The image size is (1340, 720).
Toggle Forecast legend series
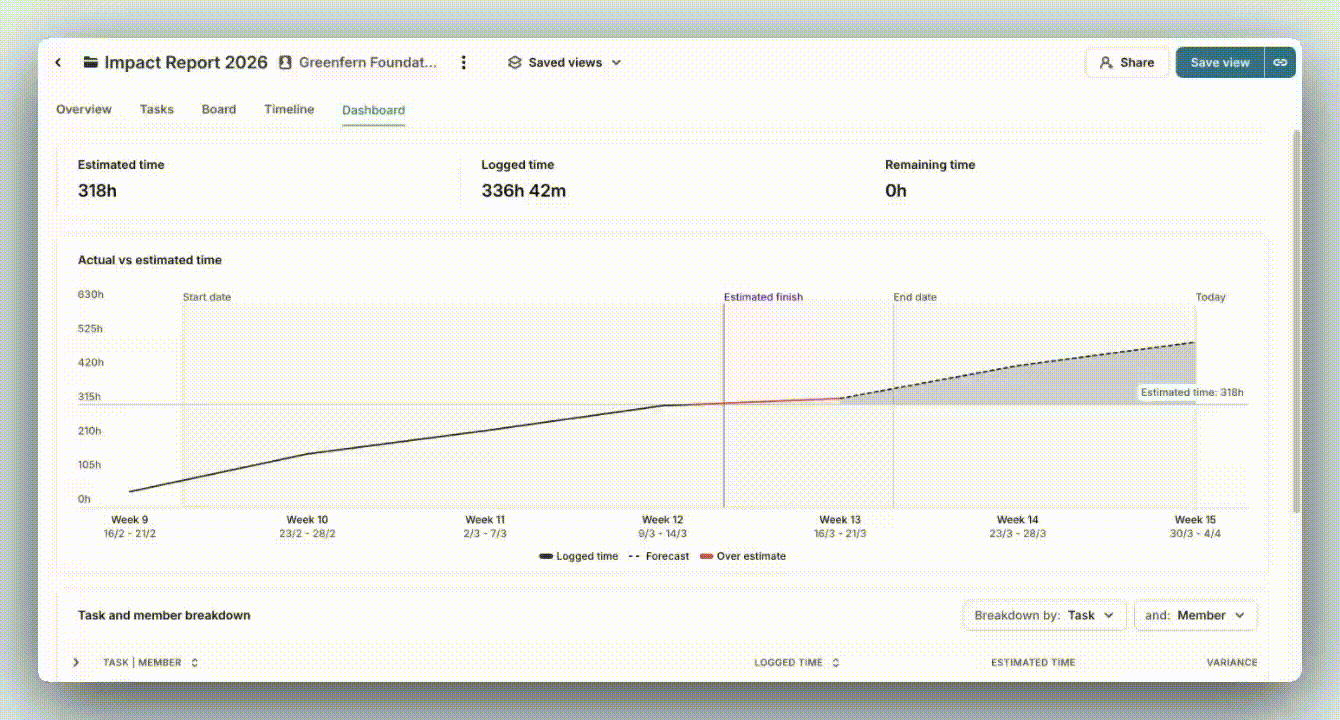pyautogui.click(x=658, y=556)
